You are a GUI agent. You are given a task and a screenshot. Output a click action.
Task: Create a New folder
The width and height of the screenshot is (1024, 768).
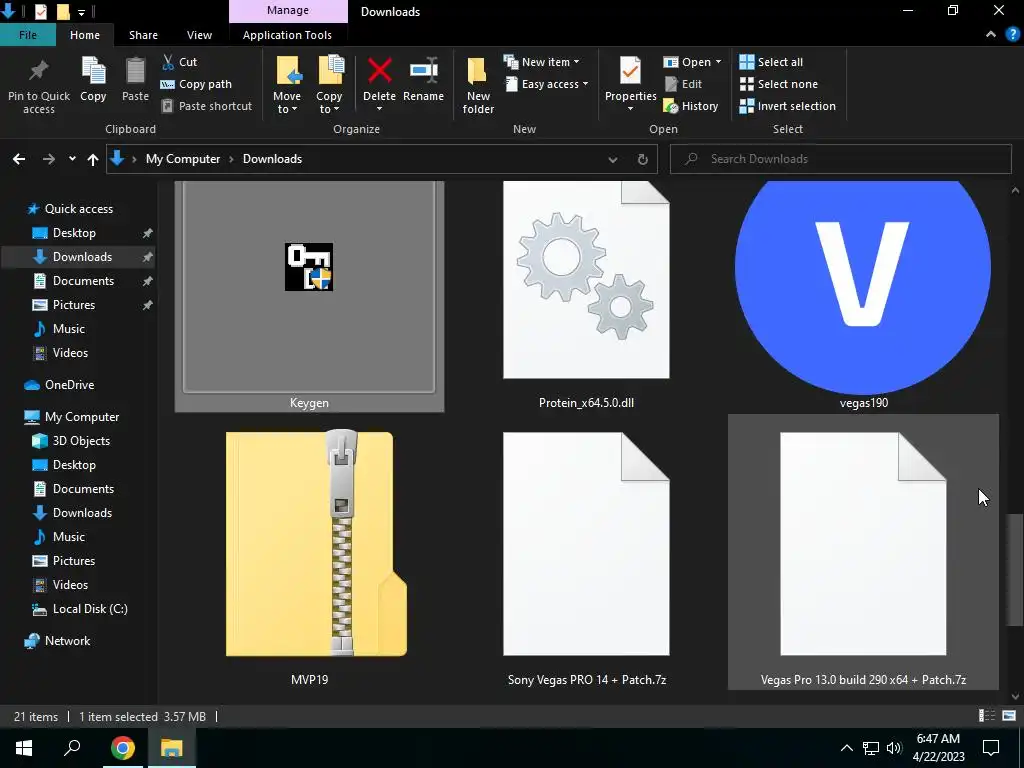tap(478, 85)
